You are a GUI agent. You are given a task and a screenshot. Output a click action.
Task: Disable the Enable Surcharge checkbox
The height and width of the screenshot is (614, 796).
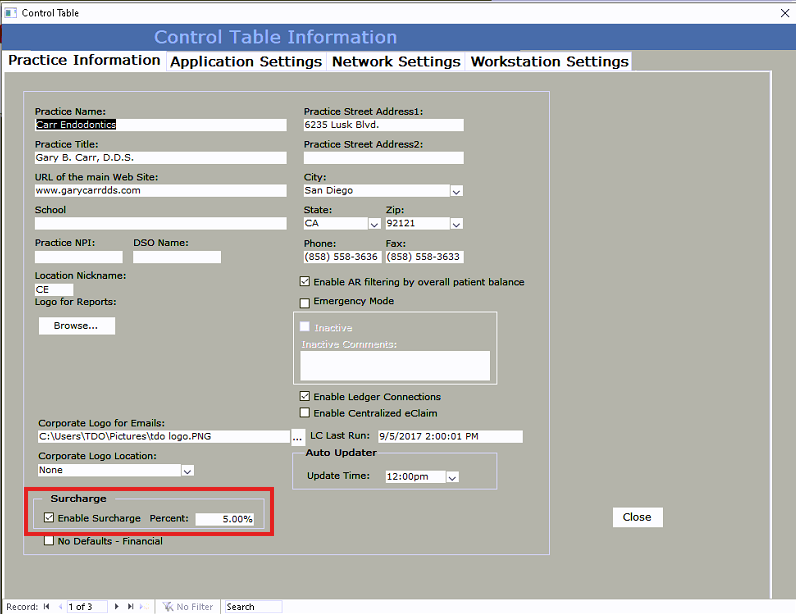[x=49, y=518]
